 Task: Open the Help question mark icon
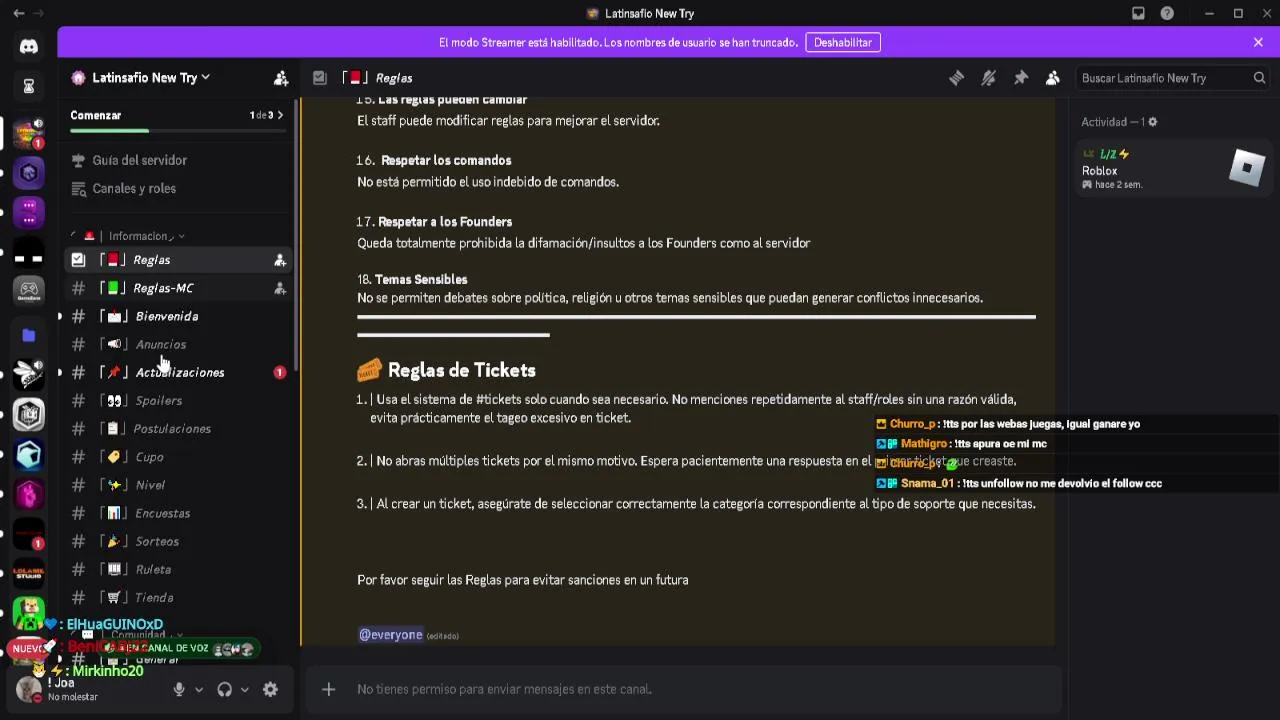point(1167,13)
